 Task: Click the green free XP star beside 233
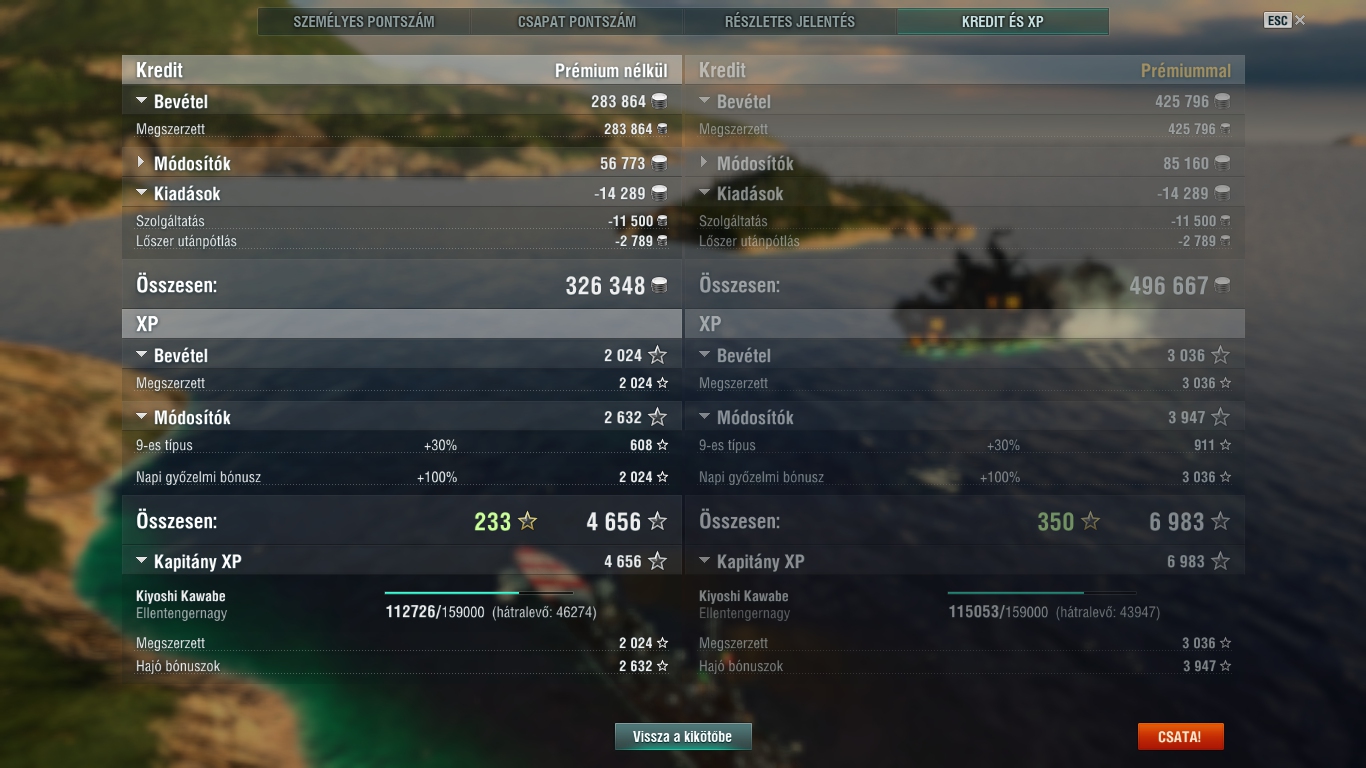527,521
